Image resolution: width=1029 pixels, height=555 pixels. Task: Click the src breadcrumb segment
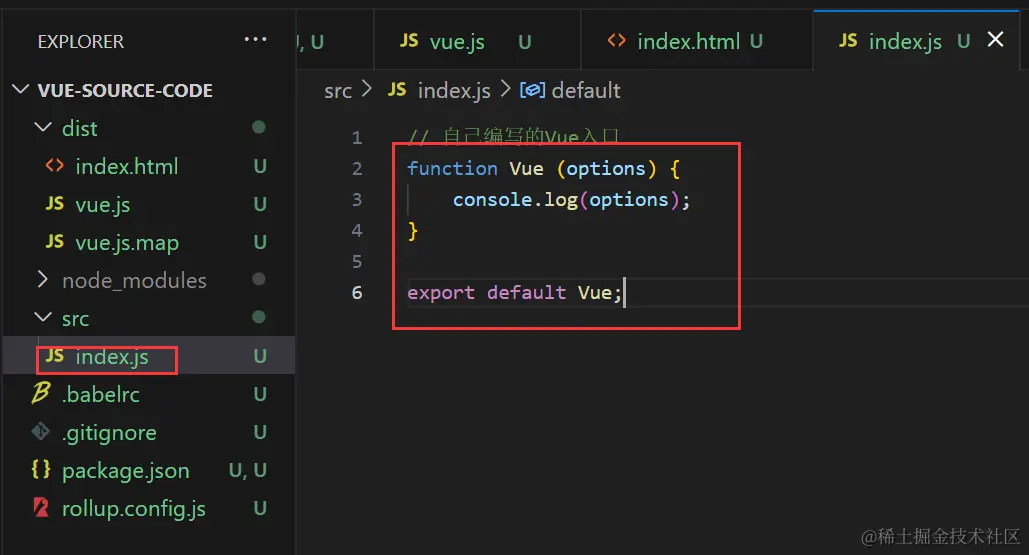338,91
